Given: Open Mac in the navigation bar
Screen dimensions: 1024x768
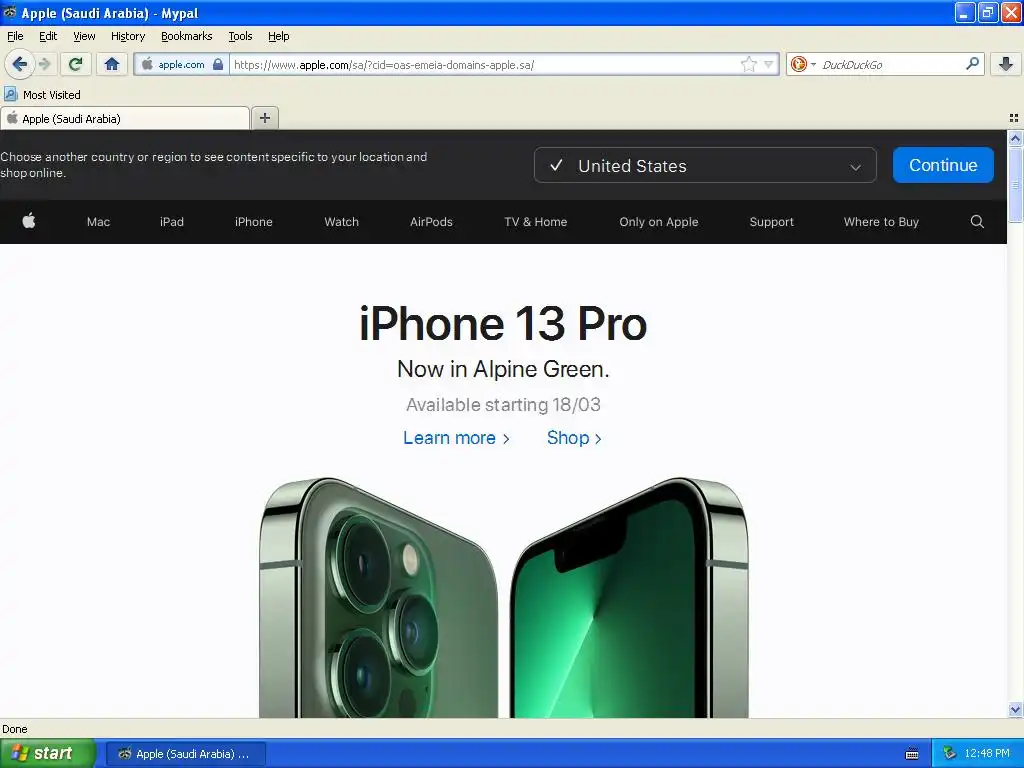Looking at the screenshot, I should pos(98,222).
